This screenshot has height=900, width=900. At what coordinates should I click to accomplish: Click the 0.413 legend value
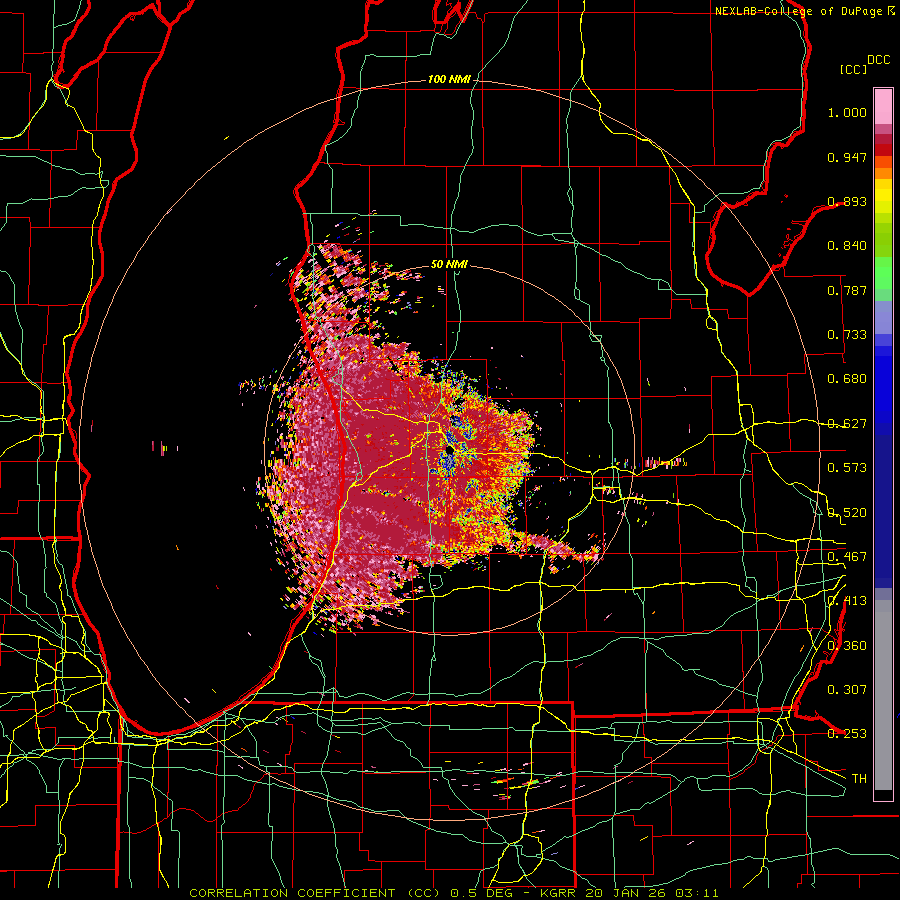[x=847, y=601]
